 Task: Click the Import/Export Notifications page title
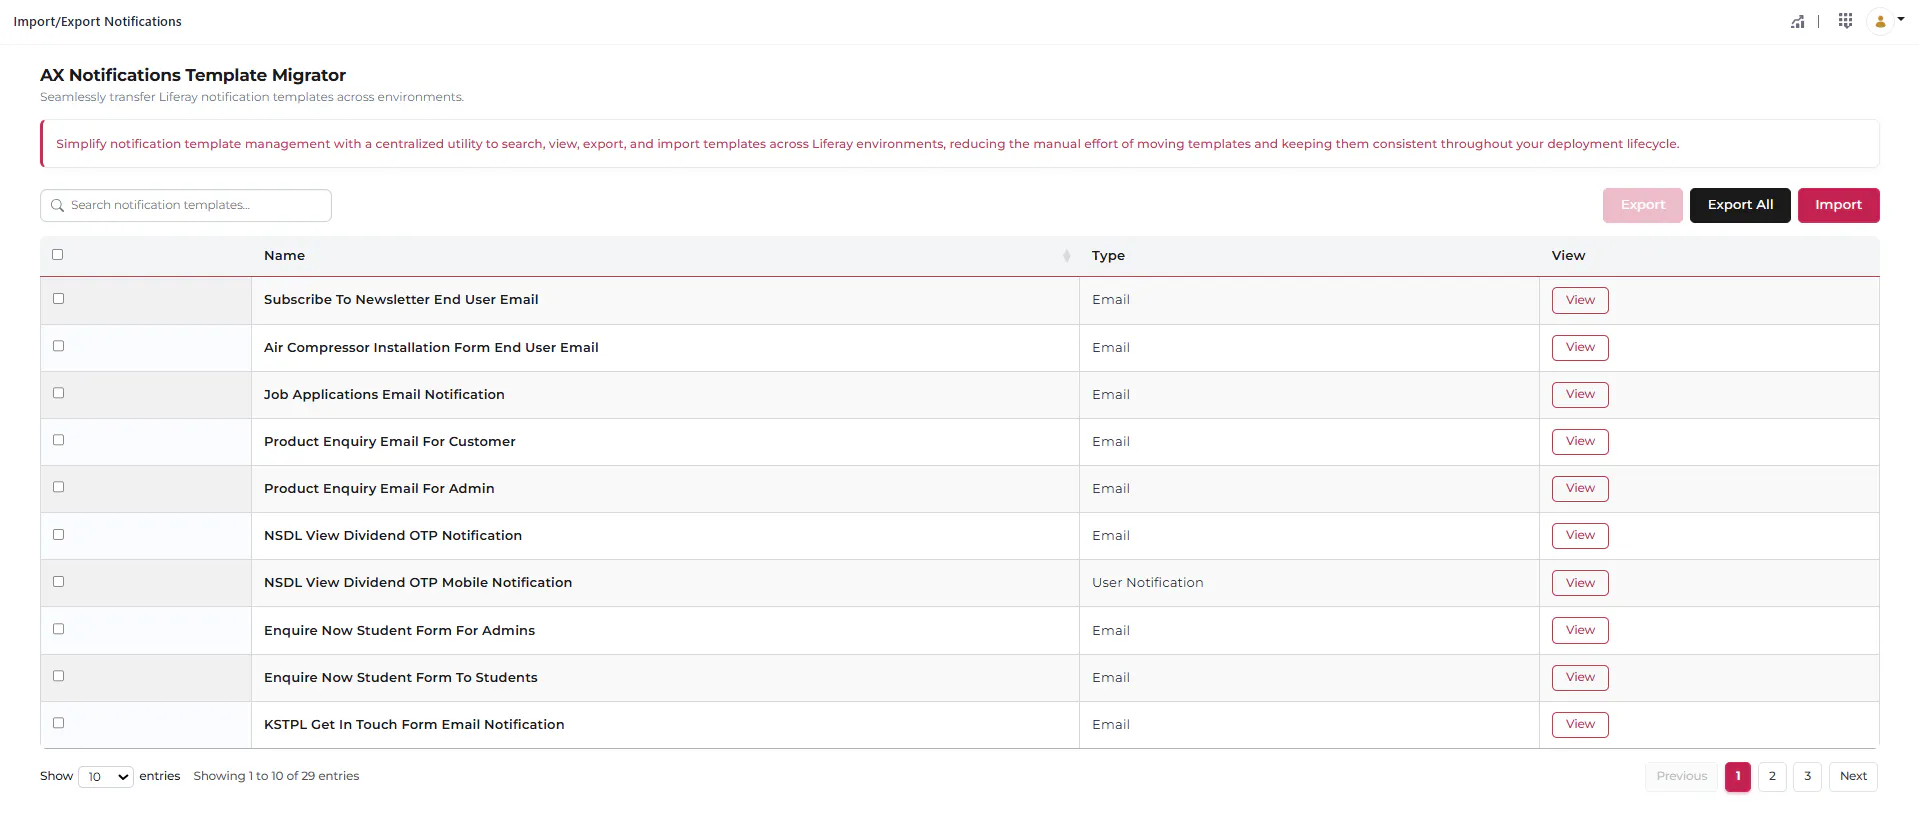coord(97,21)
